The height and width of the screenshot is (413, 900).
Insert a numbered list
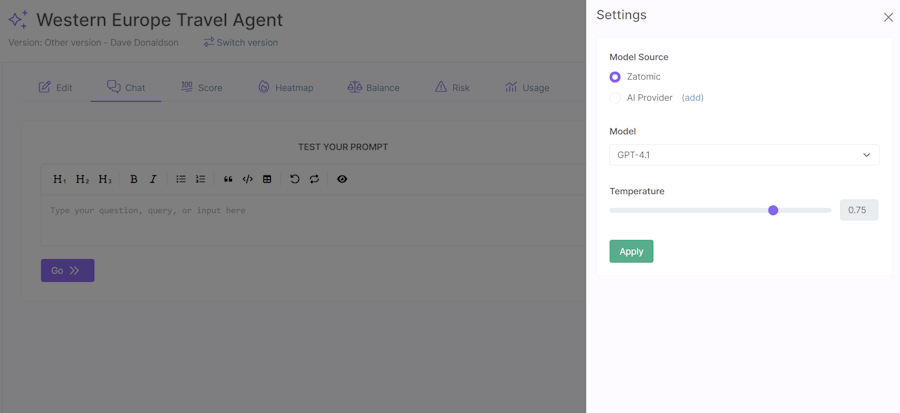pos(201,179)
